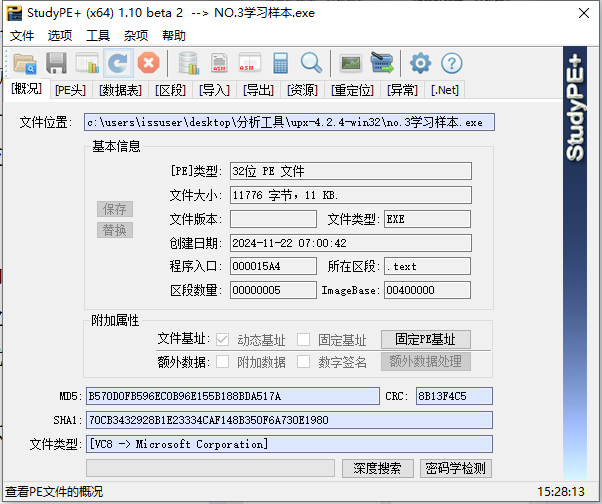The width and height of the screenshot is (602, 504).
Task: Switch to the [重定位] tab
Action: 352,91
